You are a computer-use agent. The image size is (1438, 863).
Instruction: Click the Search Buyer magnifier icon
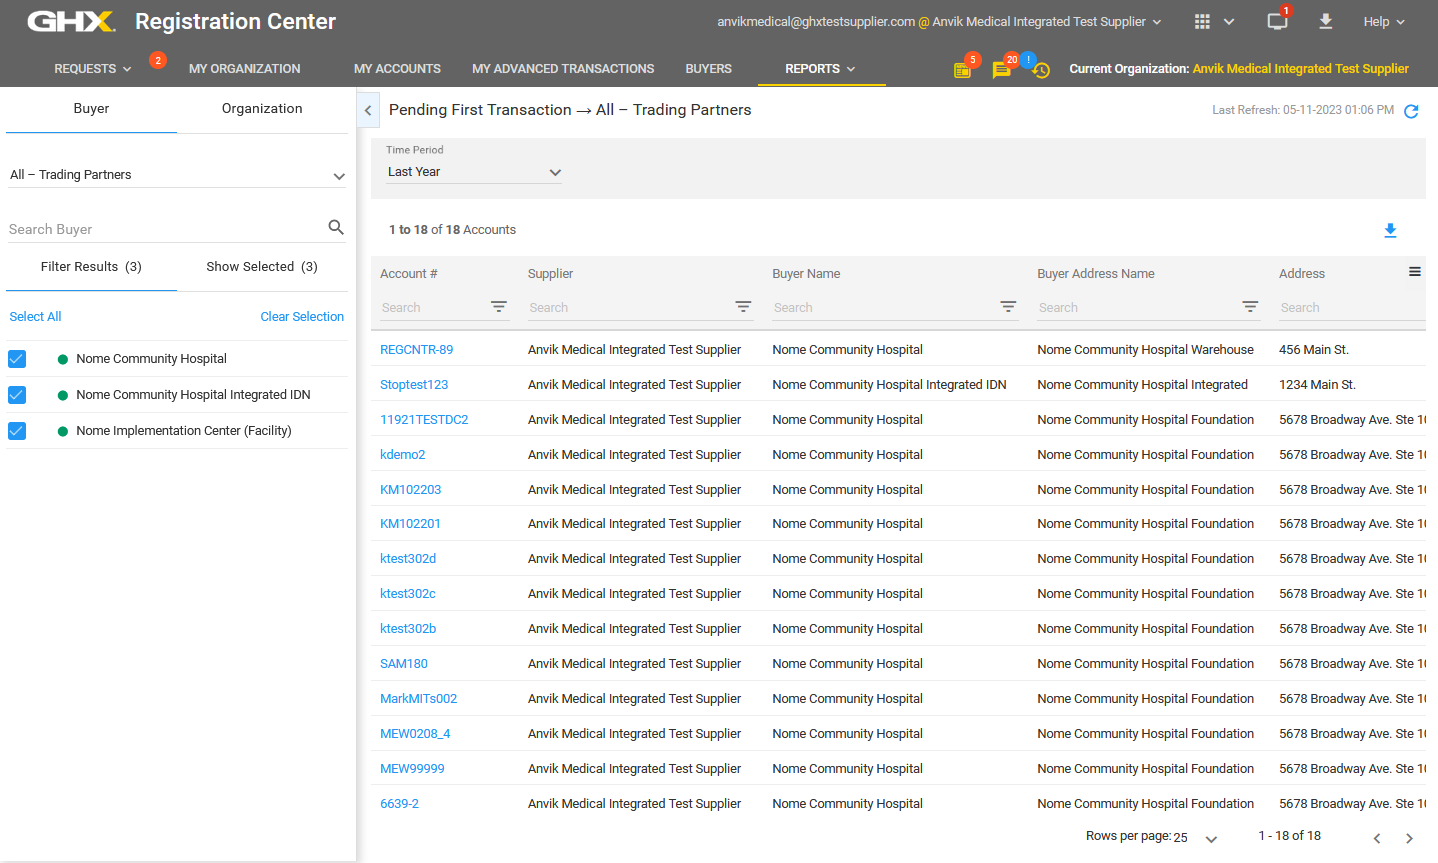(336, 228)
